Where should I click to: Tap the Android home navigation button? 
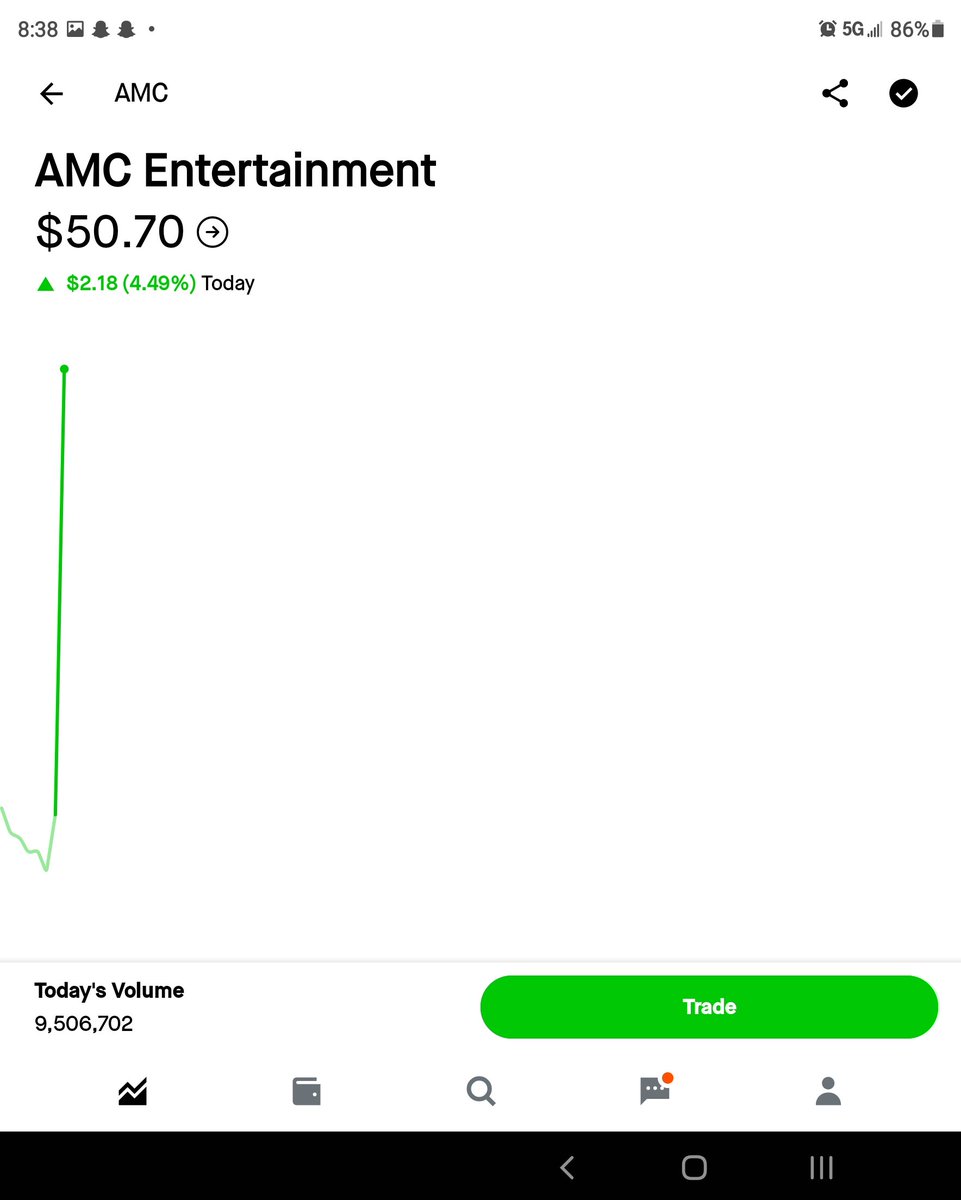coord(694,1167)
